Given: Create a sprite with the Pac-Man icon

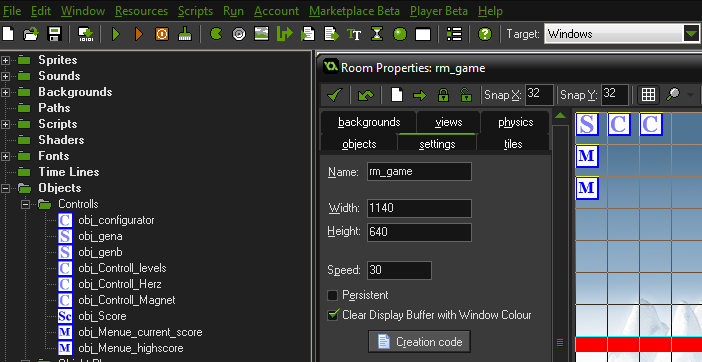Looking at the screenshot, I should point(216,34).
